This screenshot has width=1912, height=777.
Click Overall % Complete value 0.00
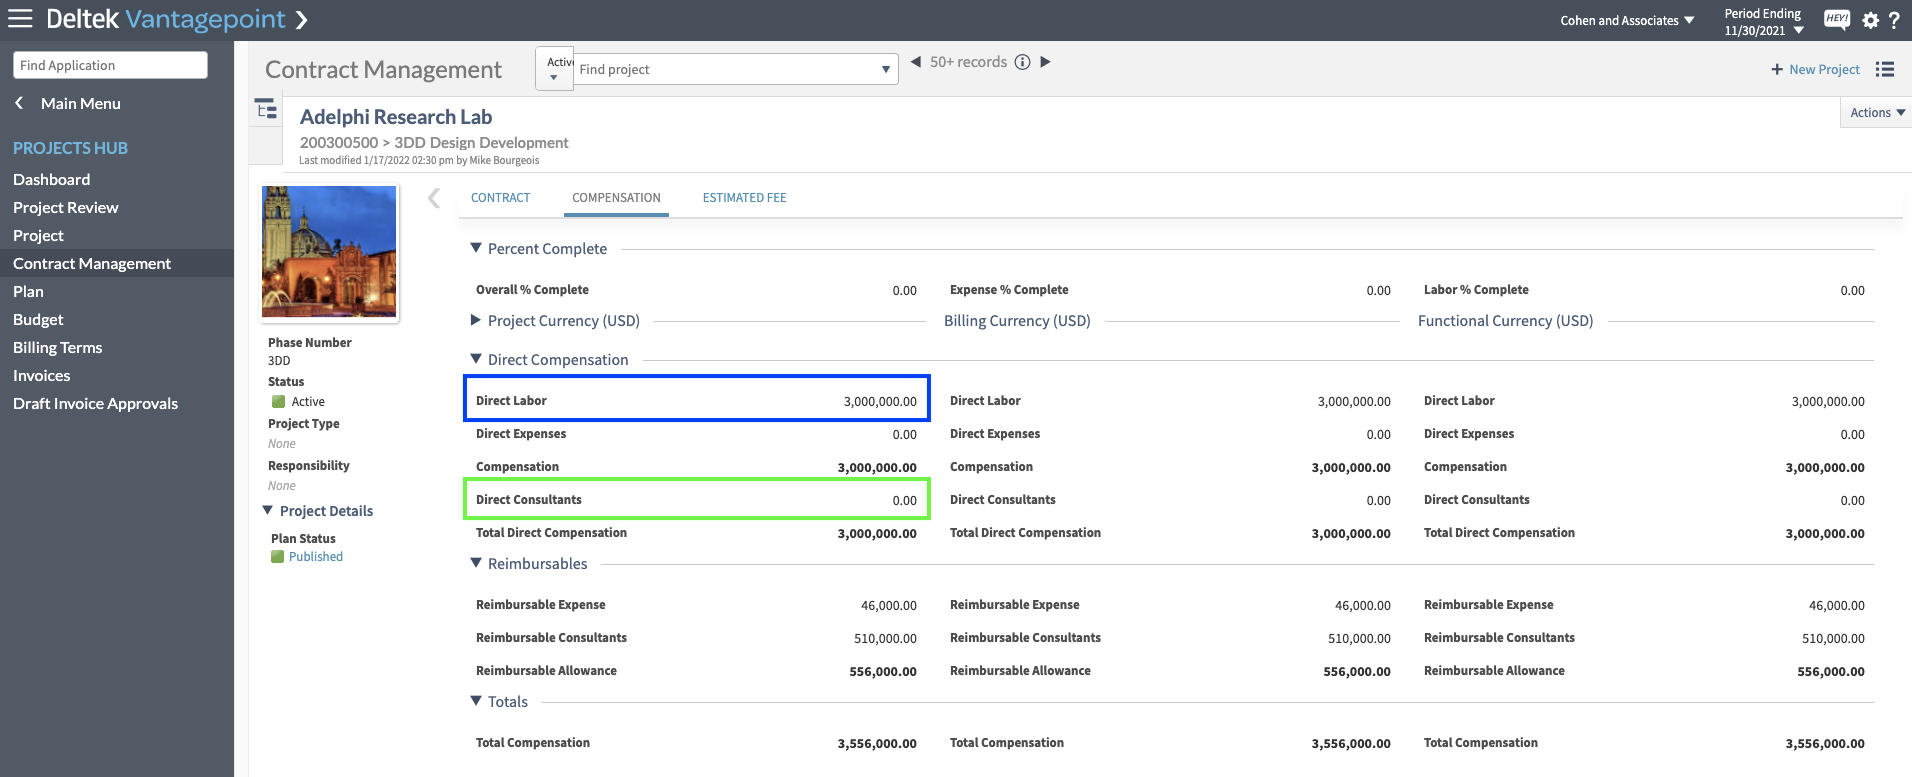tap(904, 290)
